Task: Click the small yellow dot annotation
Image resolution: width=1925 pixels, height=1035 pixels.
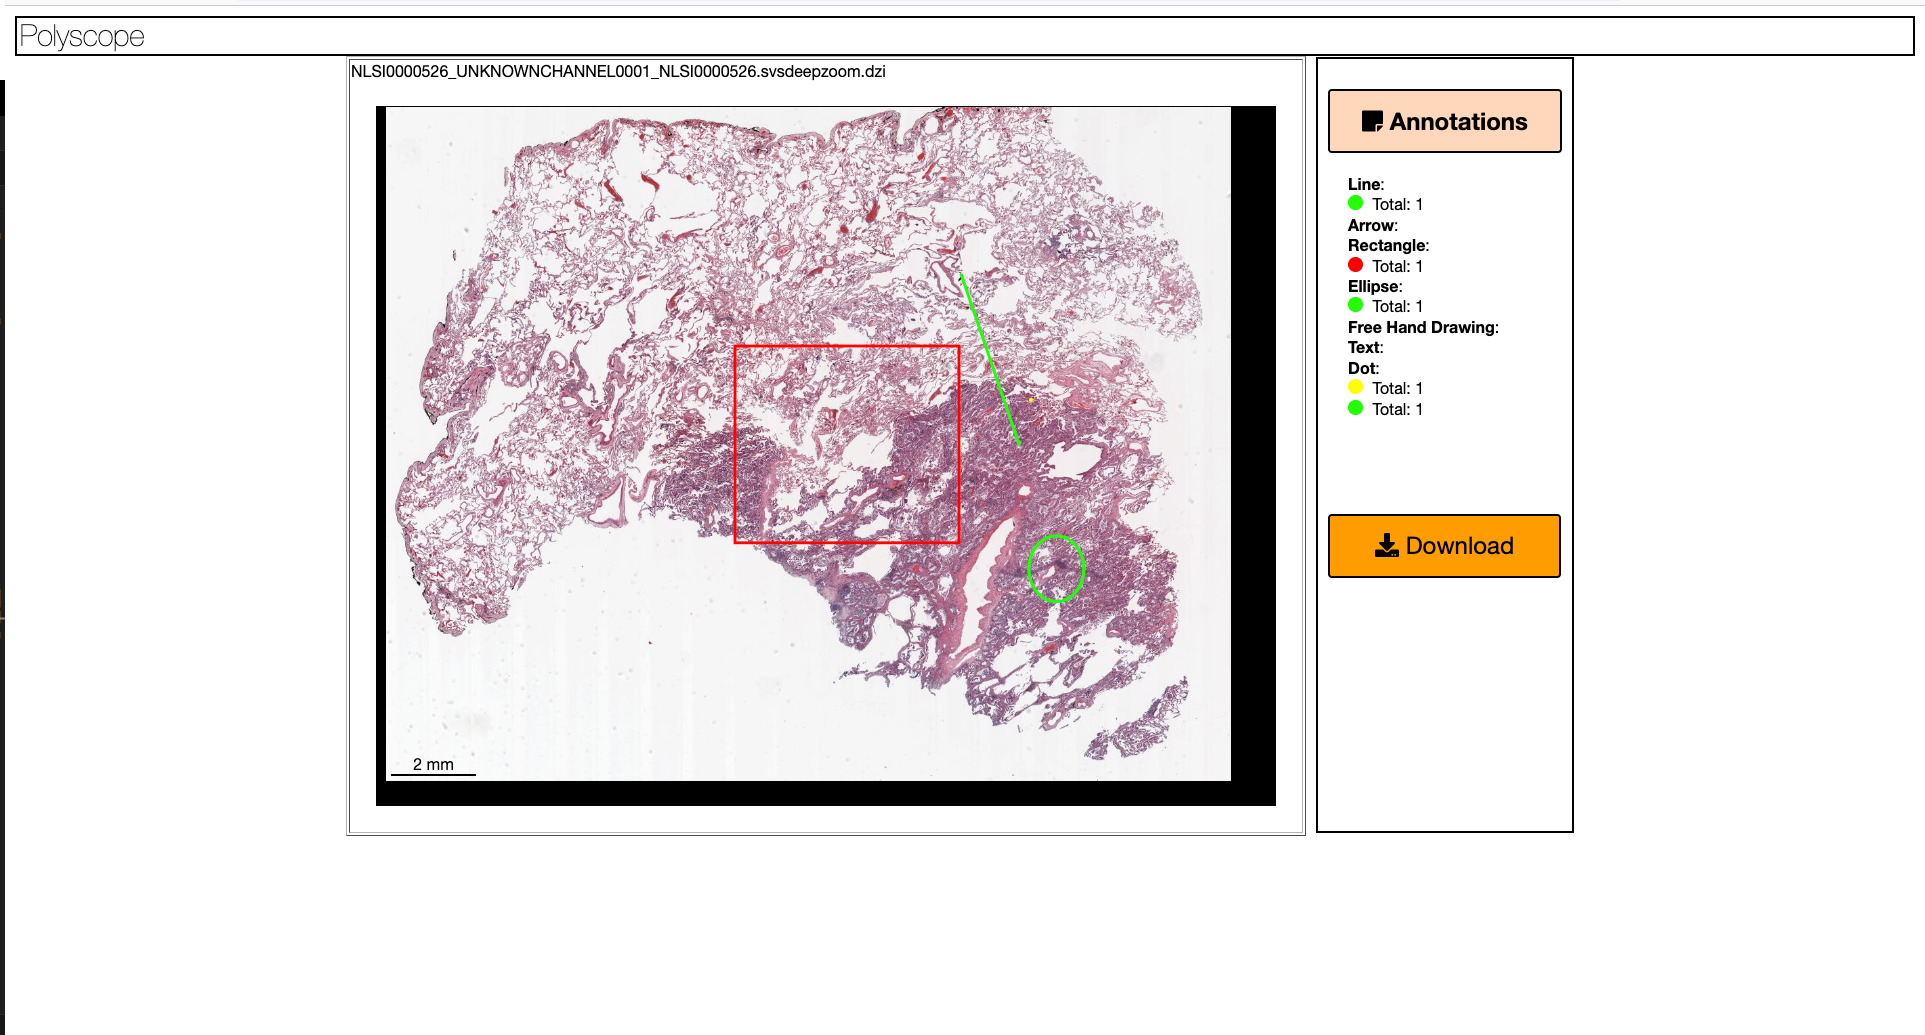Action: [x=1031, y=400]
